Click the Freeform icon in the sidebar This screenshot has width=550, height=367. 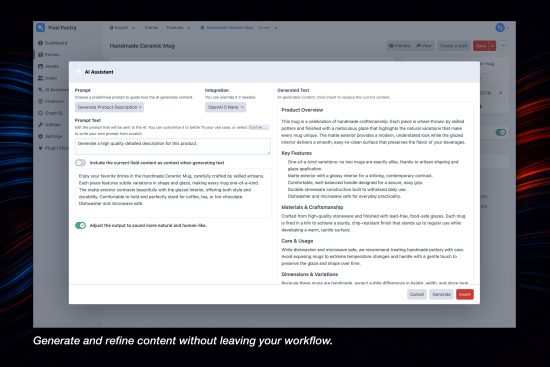point(40,101)
